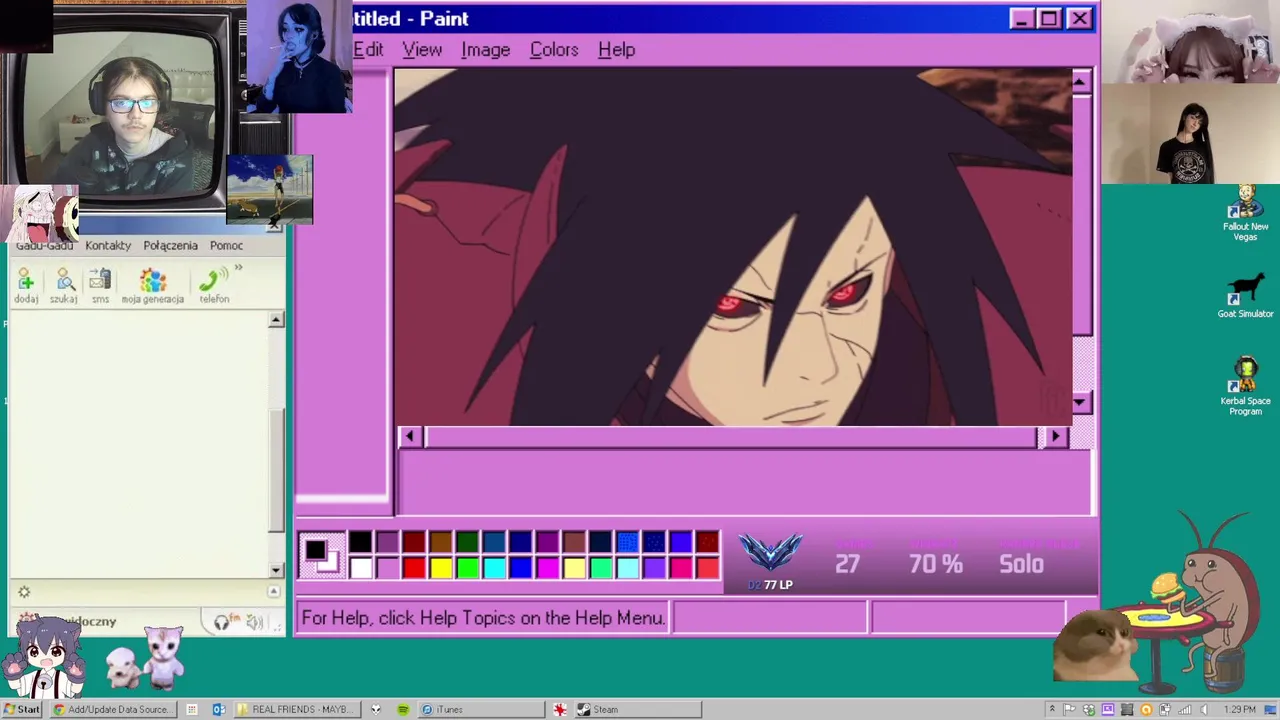Viewport: 1280px width, 720px height.
Task: Select yellow color in Paint palette
Action: point(441,568)
